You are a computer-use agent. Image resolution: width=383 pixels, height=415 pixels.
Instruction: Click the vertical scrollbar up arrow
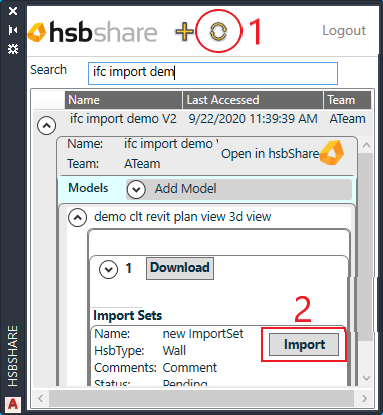click(366, 145)
